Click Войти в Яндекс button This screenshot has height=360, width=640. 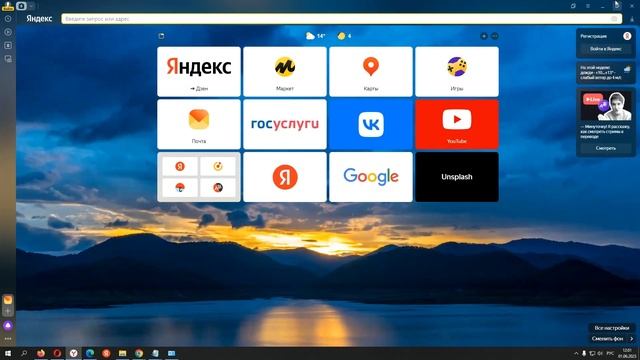pos(606,49)
